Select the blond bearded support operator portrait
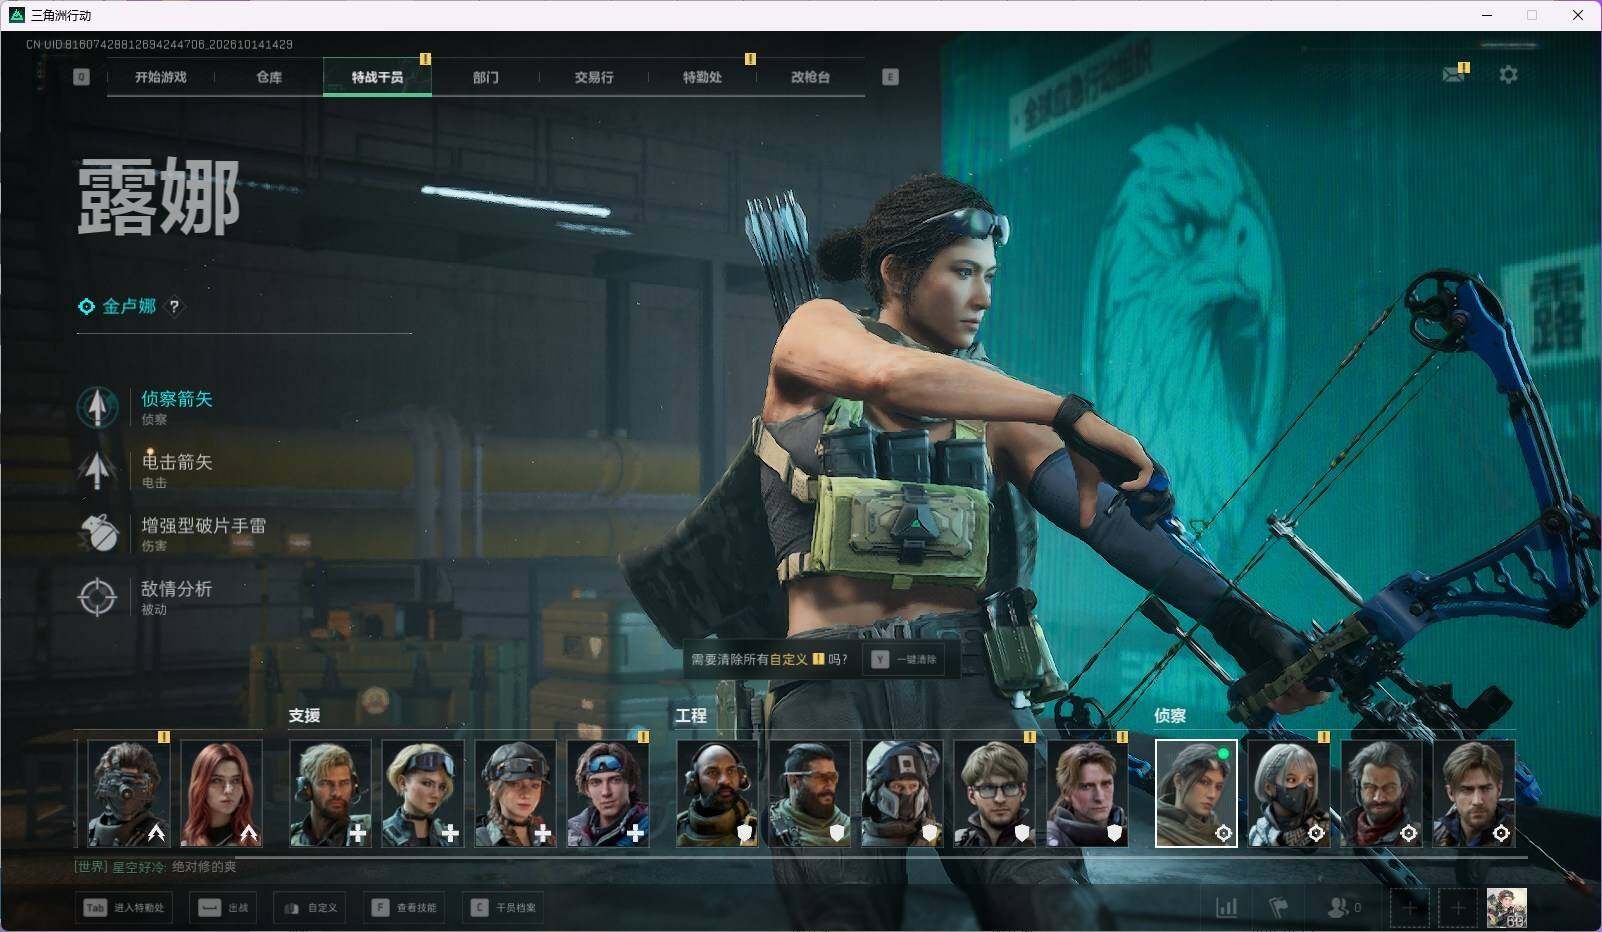The image size is (1602, 932). click(x=330, y=794)
